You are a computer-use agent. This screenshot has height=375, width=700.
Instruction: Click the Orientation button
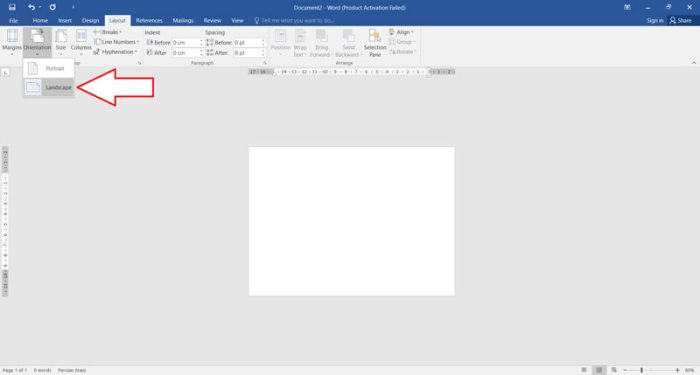(37, 42)
